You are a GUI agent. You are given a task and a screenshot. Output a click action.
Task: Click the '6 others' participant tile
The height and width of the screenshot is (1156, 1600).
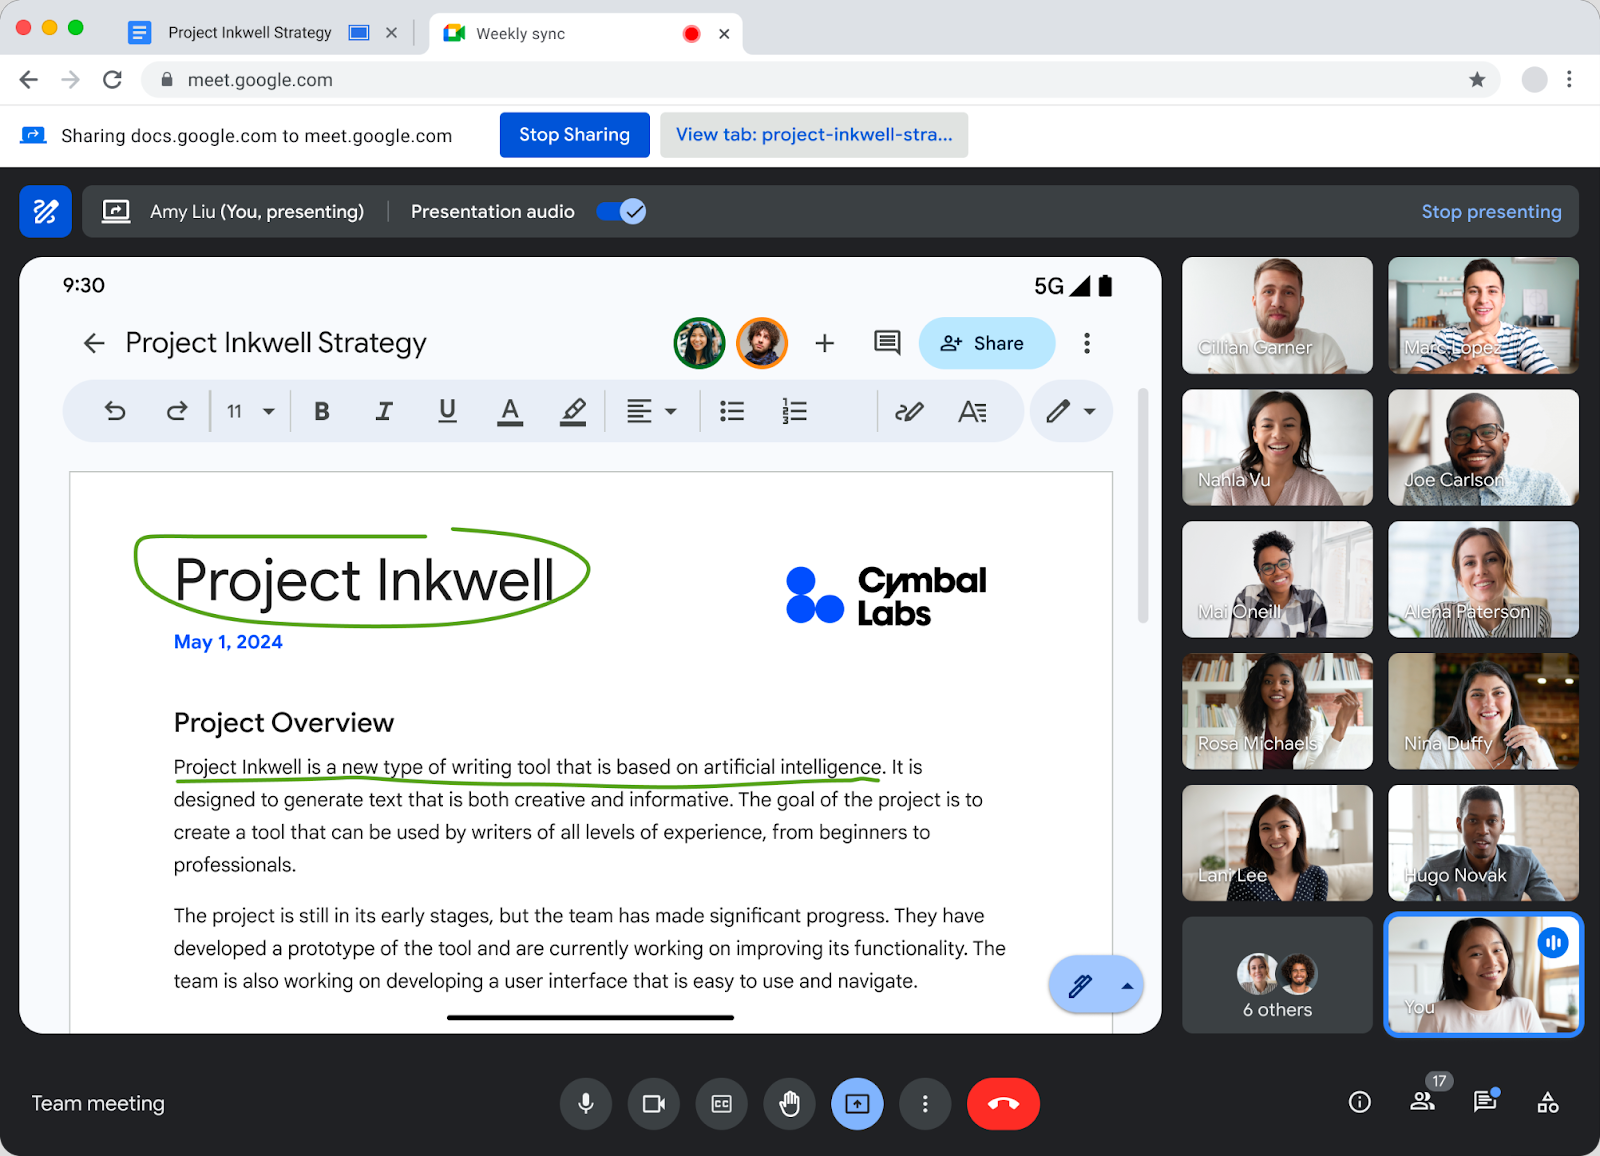click(1277, 975)
